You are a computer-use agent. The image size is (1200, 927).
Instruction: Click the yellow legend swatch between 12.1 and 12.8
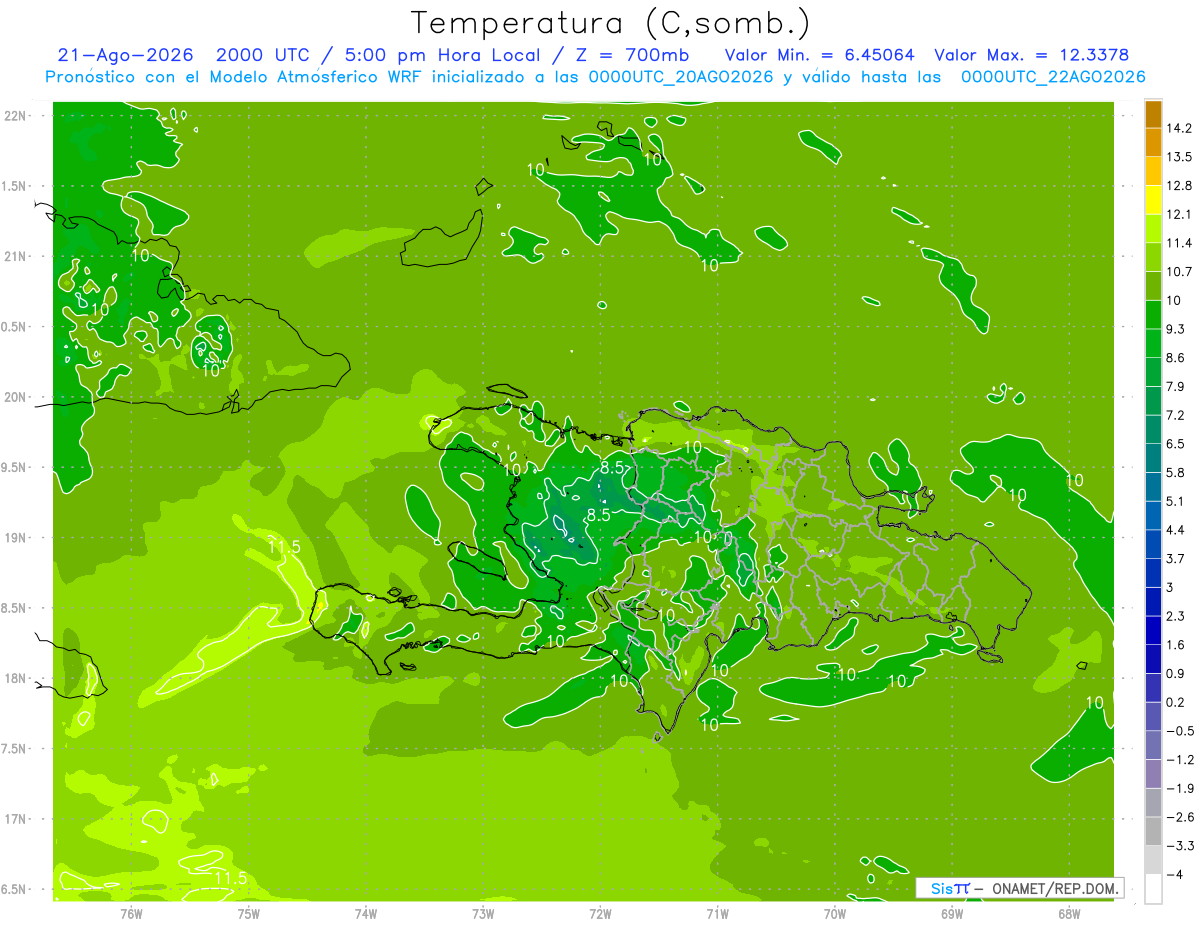click(x=1153, y=200)
